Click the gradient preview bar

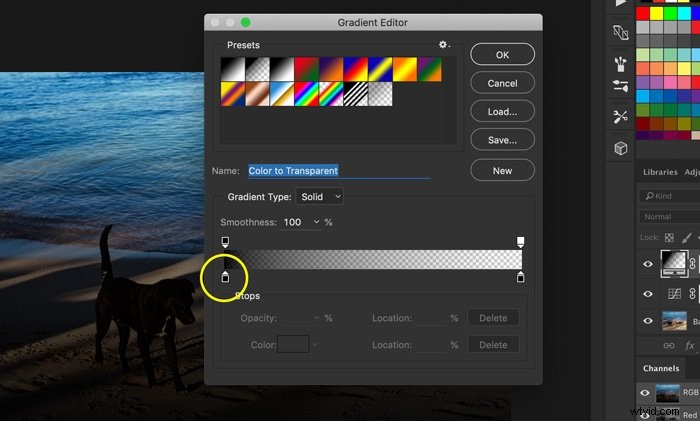(x=373, y=259)
